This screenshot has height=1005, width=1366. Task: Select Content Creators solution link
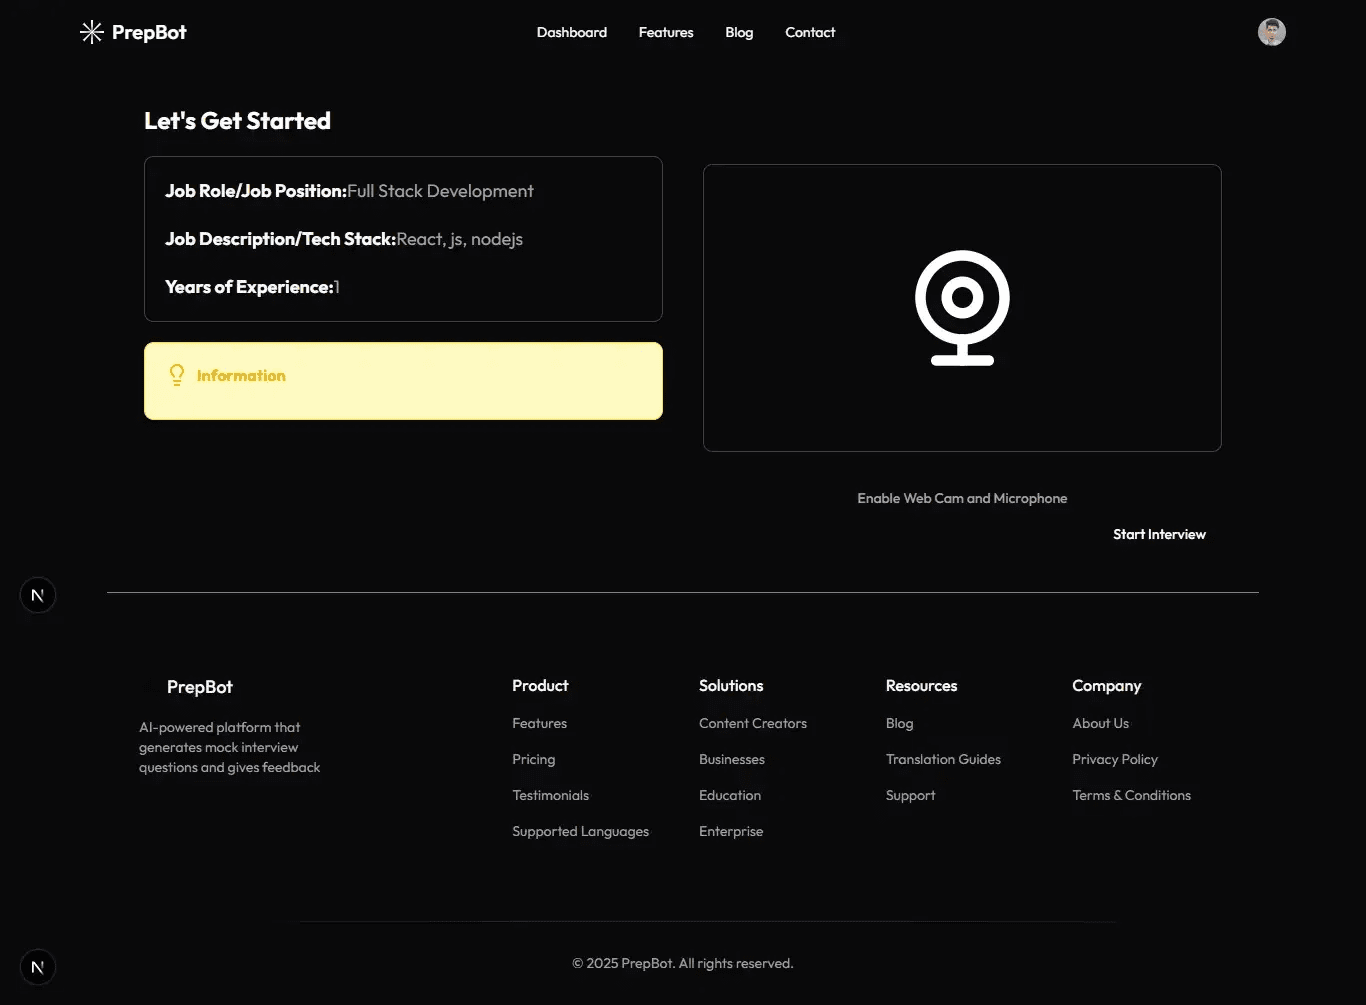click(x=752, y=724)
